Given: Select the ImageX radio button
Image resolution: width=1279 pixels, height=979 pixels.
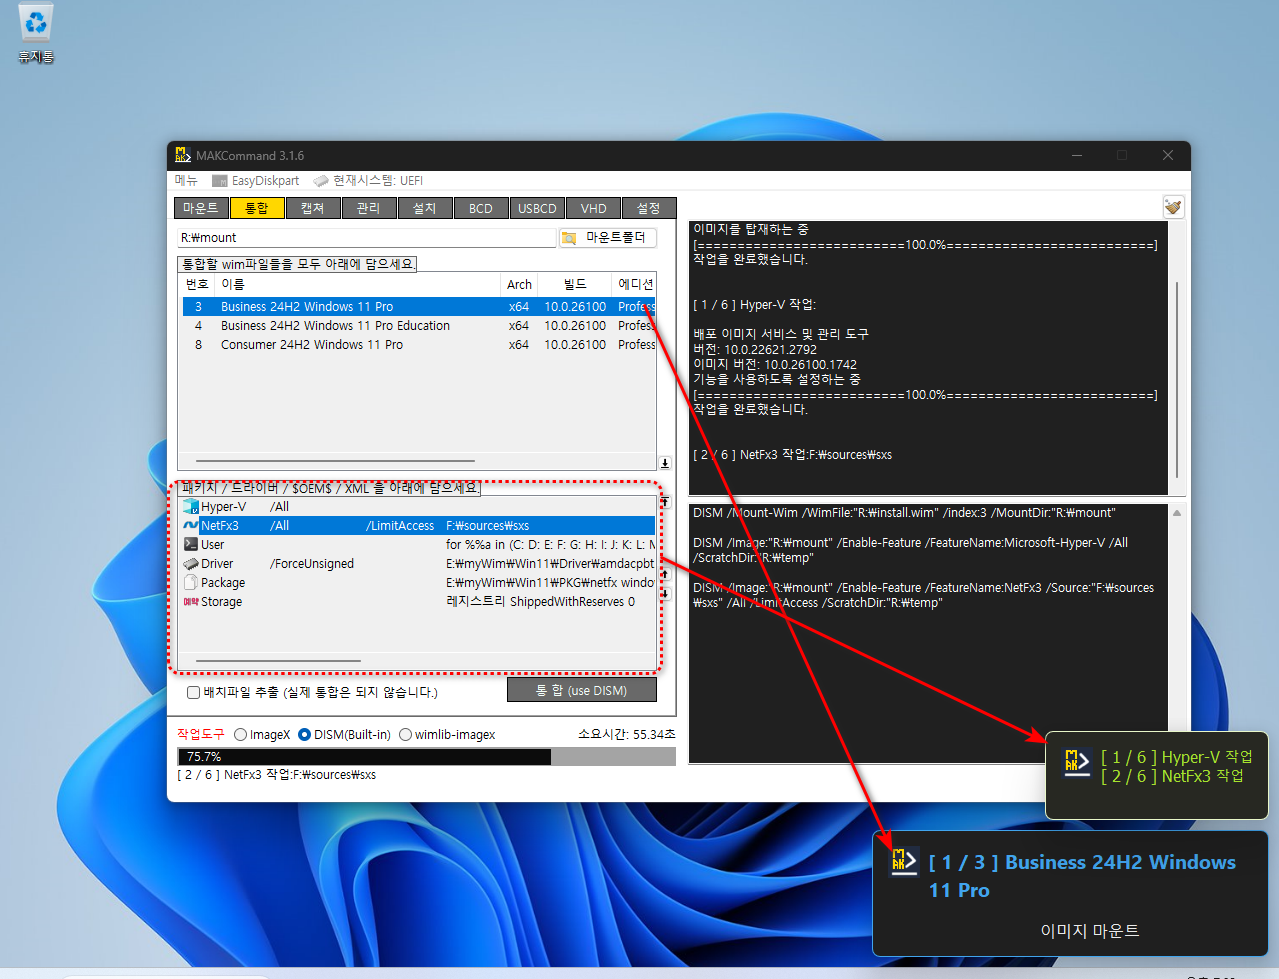Looking at the screenshot, I should (x=240, y=735).
